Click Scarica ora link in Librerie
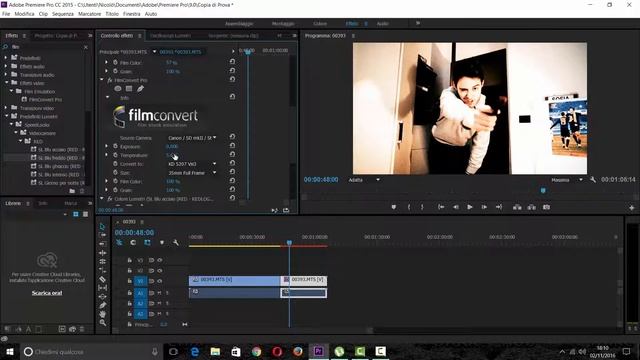 pyautogui.click(x=47, y=293)
